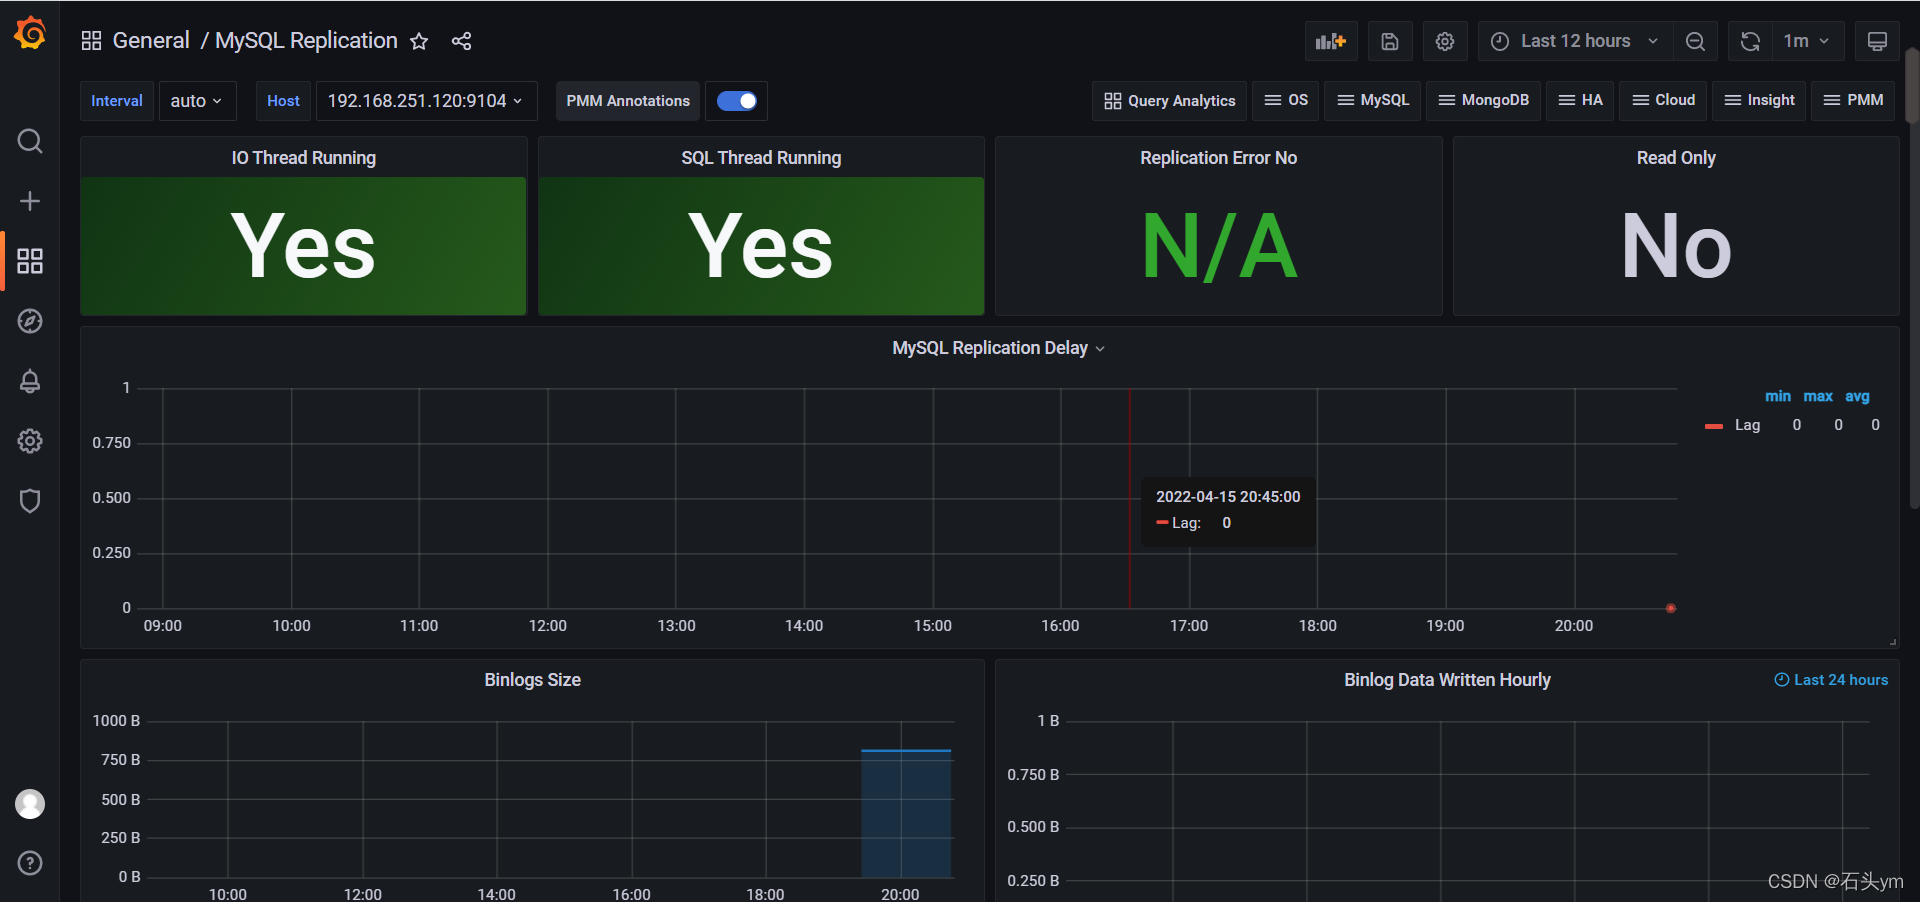Open dashboard settings gear in top bar

coord(1445,41)
